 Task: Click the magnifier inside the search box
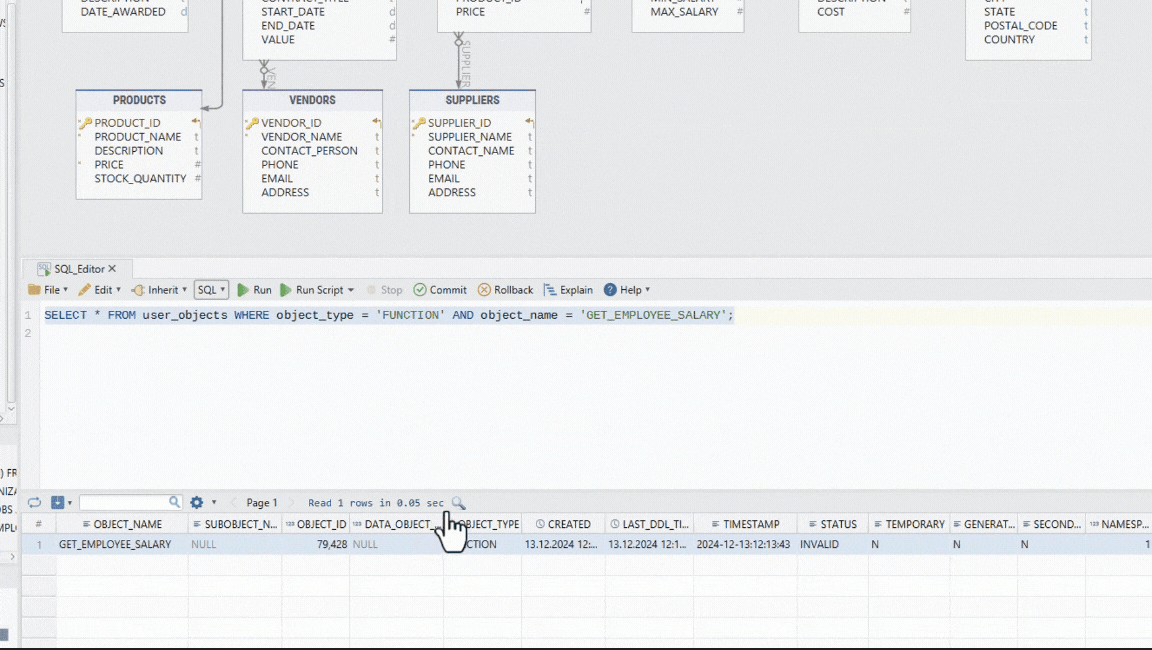(174, 502)
